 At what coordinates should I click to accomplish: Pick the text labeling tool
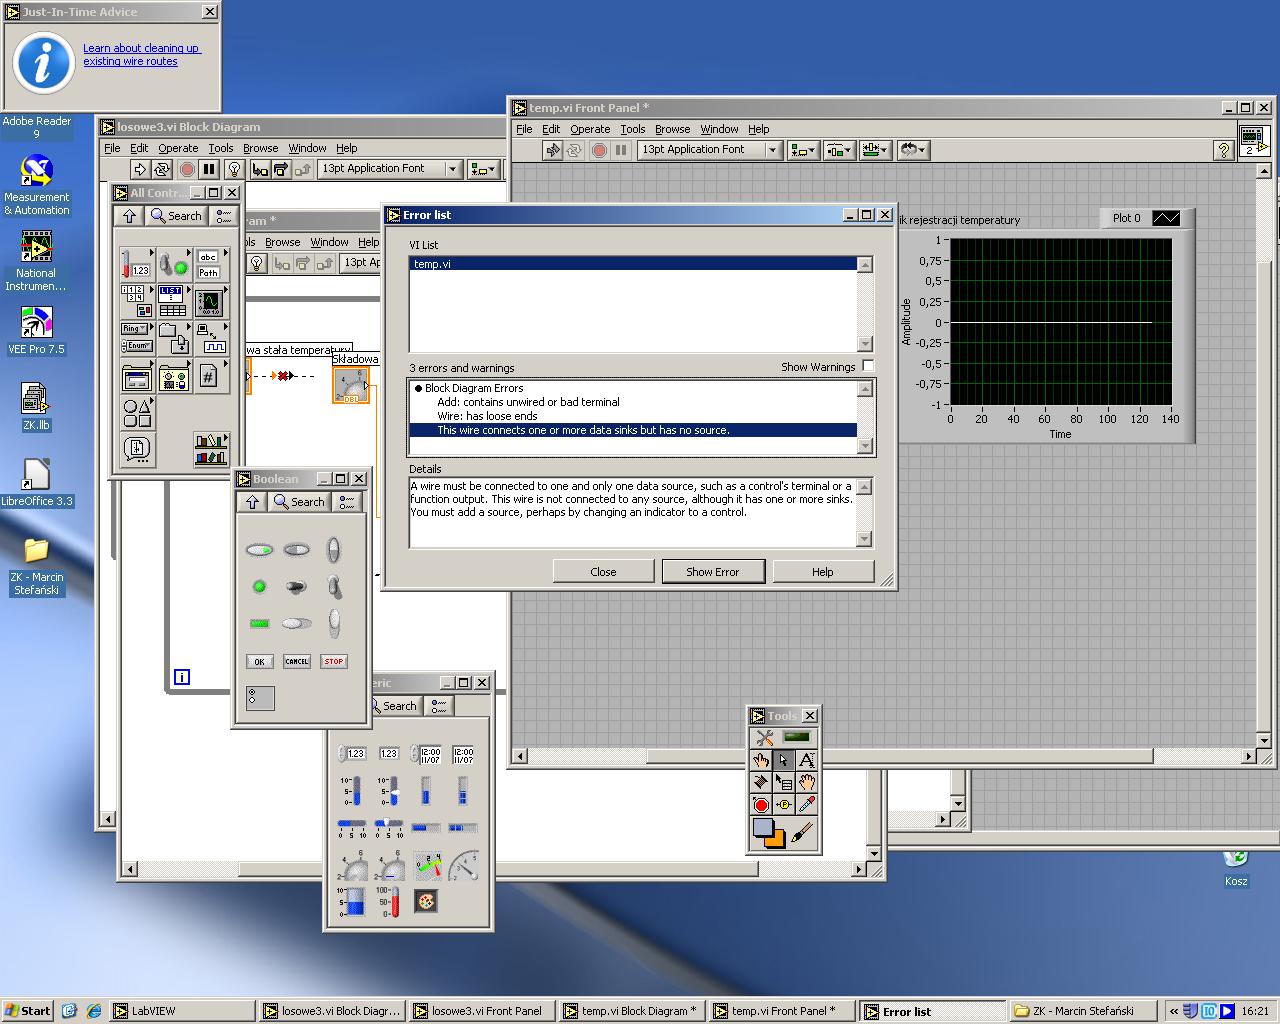click(x=806, y=760)
